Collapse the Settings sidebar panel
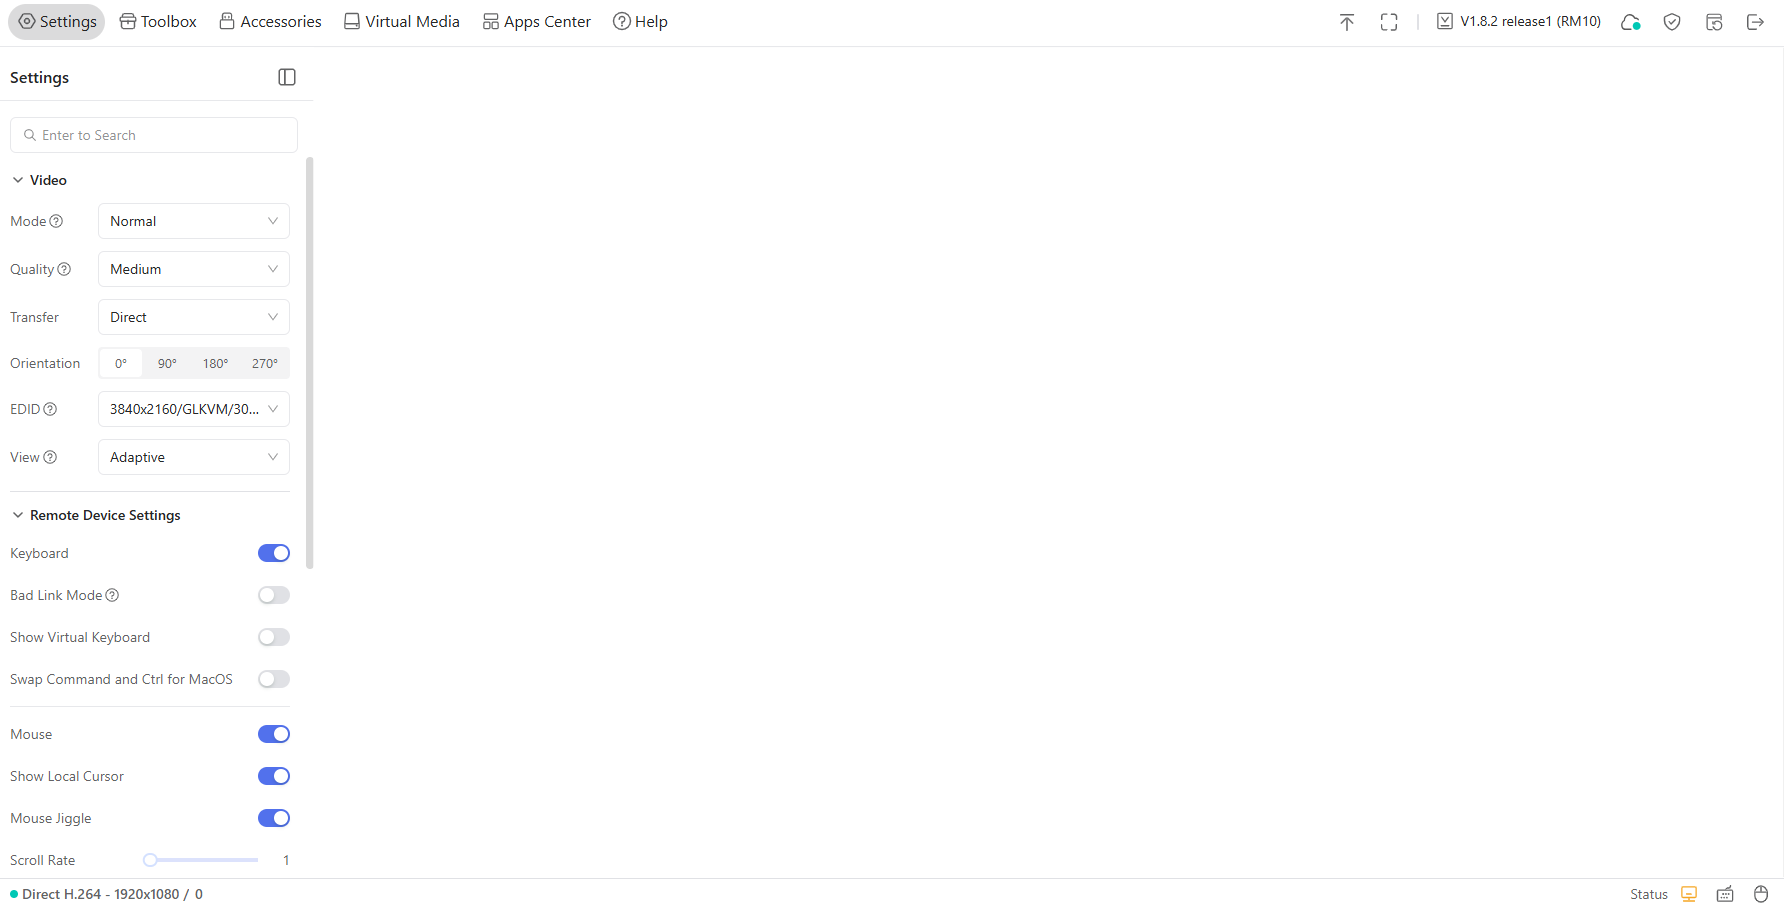This screenshot has width=1784, height=906. click(287, 76)
